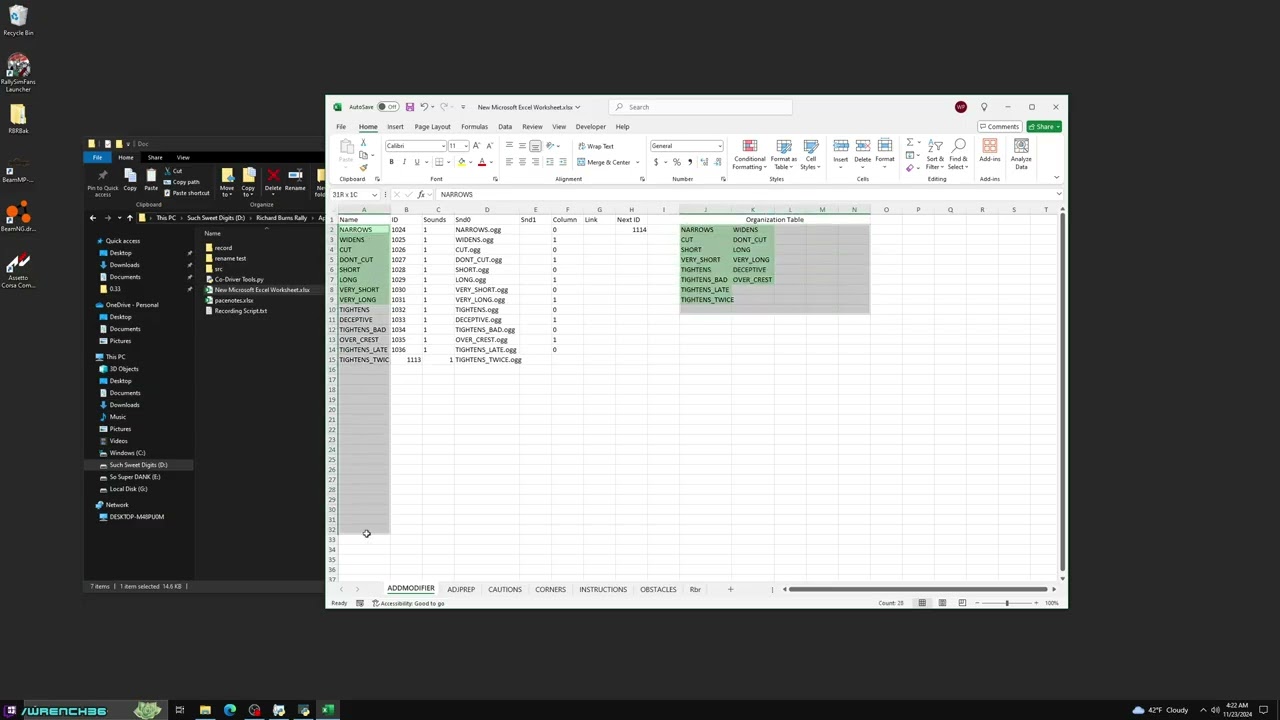
Task: Toggle Middle Align in Alignment group
Action: click(x=522, y=146)
